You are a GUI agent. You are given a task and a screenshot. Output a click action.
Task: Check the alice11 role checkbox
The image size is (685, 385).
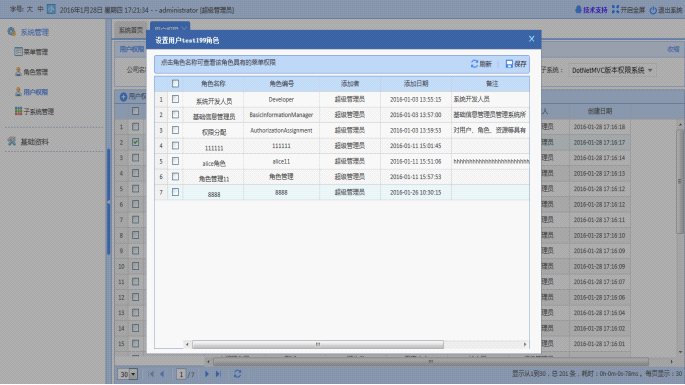coord(175,161)
